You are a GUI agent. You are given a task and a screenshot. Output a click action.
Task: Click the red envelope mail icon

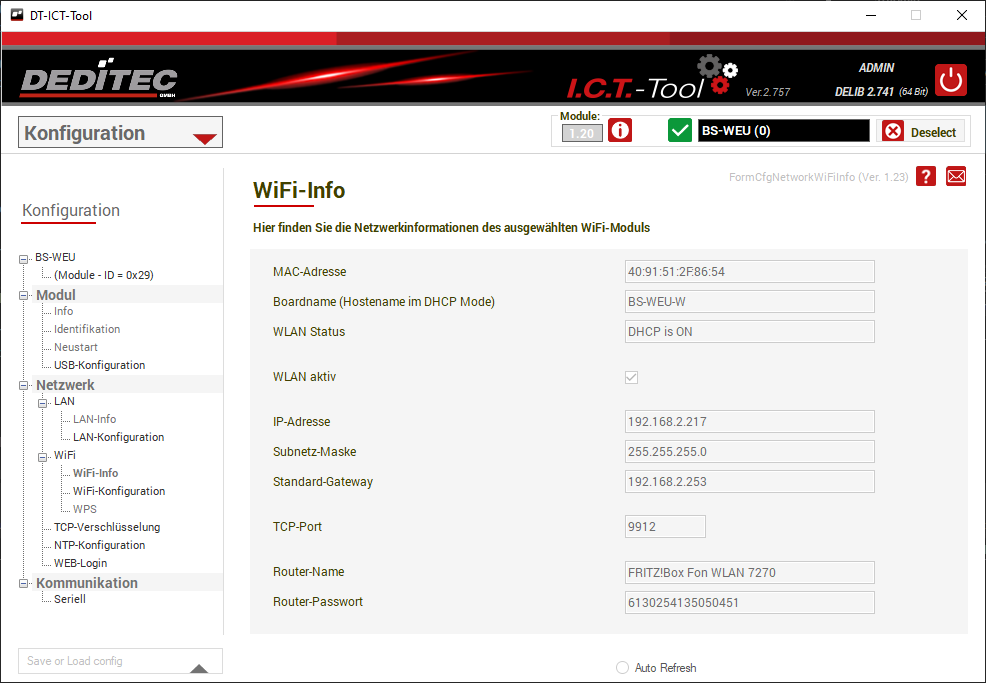[x=956, y=177]
